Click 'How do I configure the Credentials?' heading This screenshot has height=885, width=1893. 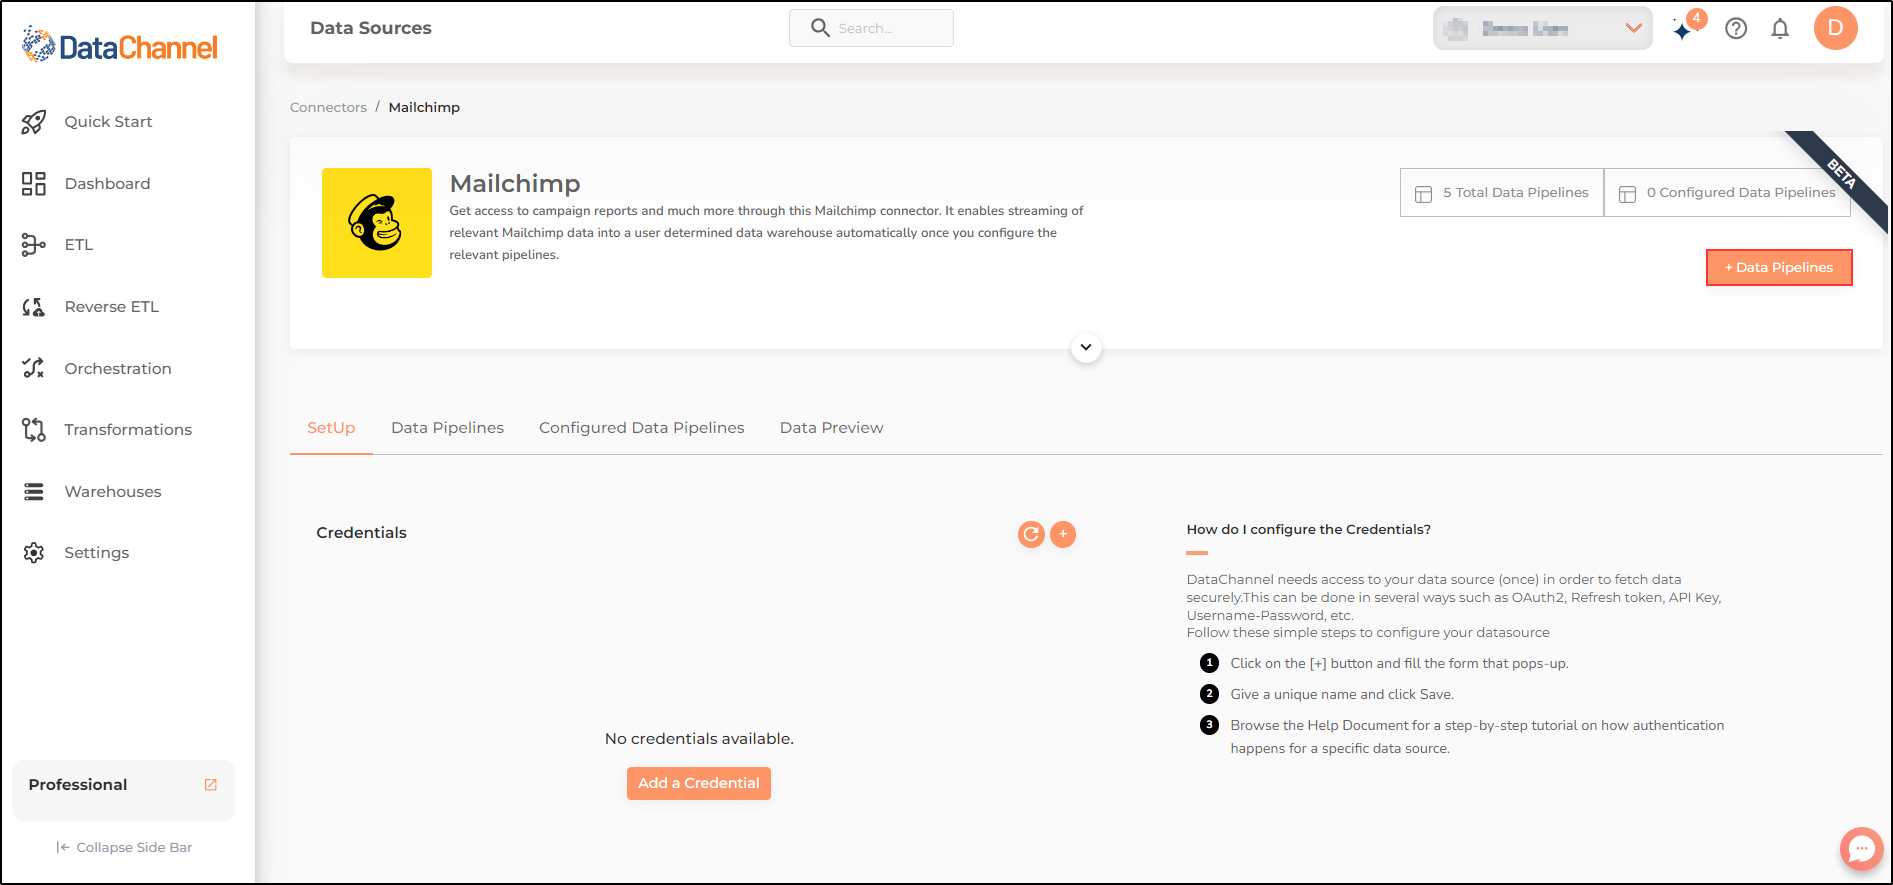1309,530
